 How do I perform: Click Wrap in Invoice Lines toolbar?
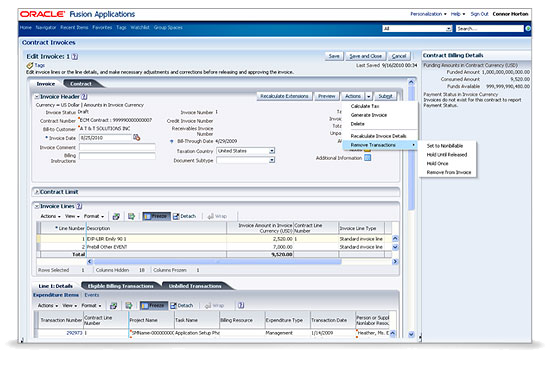[217, 216]
